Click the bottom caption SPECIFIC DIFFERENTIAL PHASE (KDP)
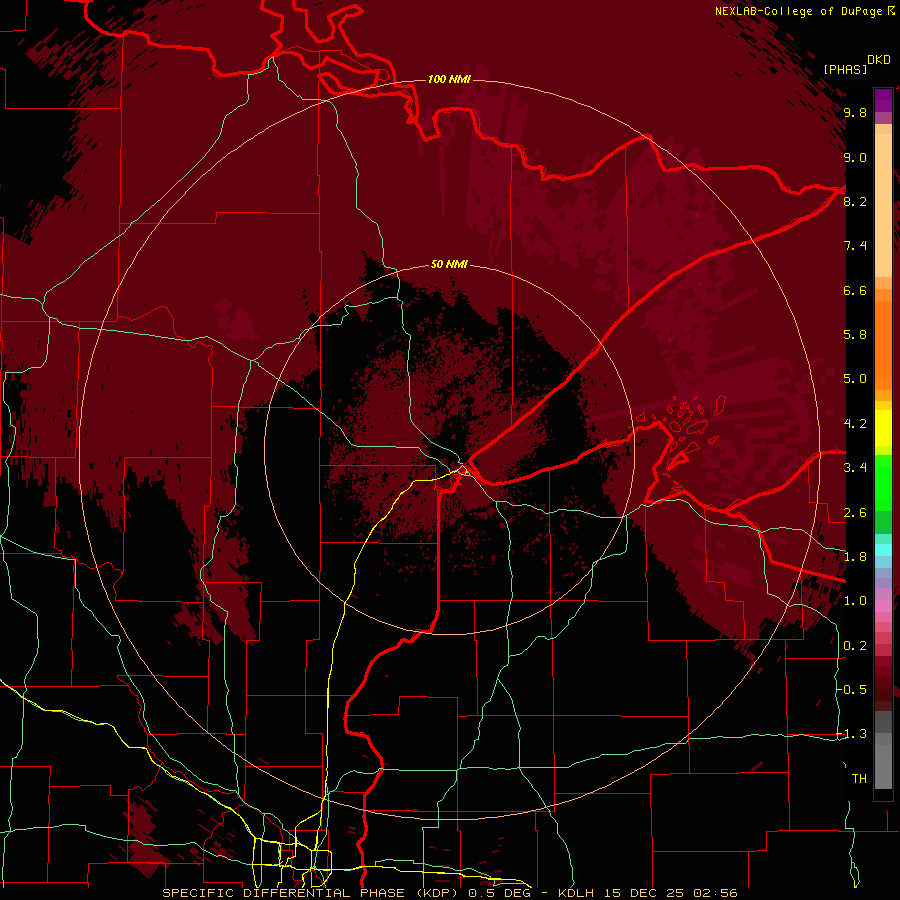Screen dimensions: 900x900 tap(310, 893)
